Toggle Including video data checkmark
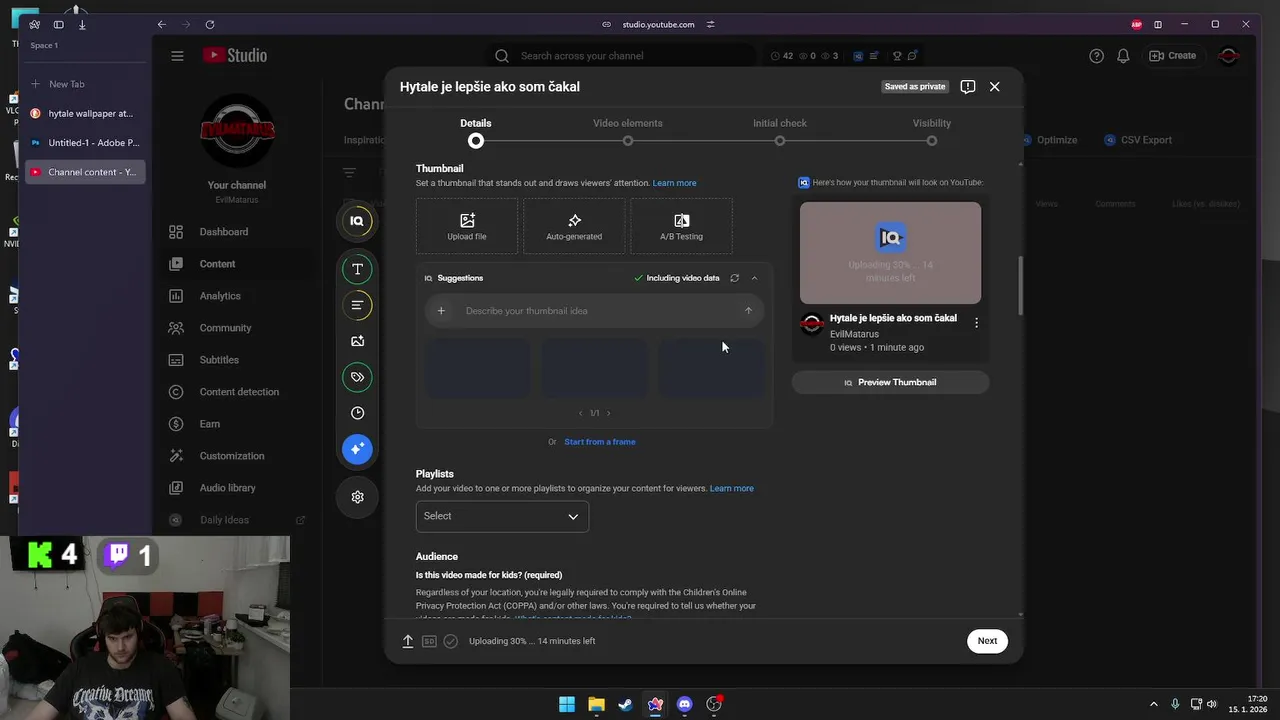 click(x=638, y=278)
